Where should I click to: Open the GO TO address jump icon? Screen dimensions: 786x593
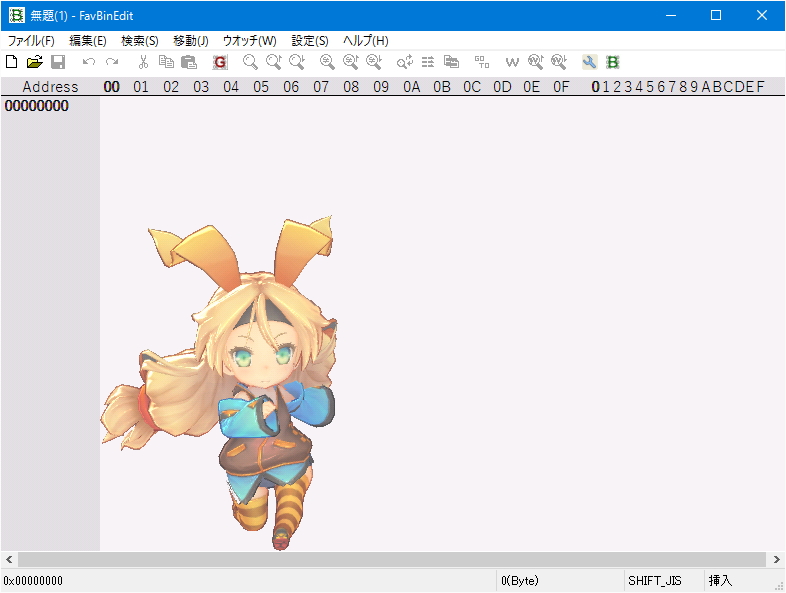(482, 62)
